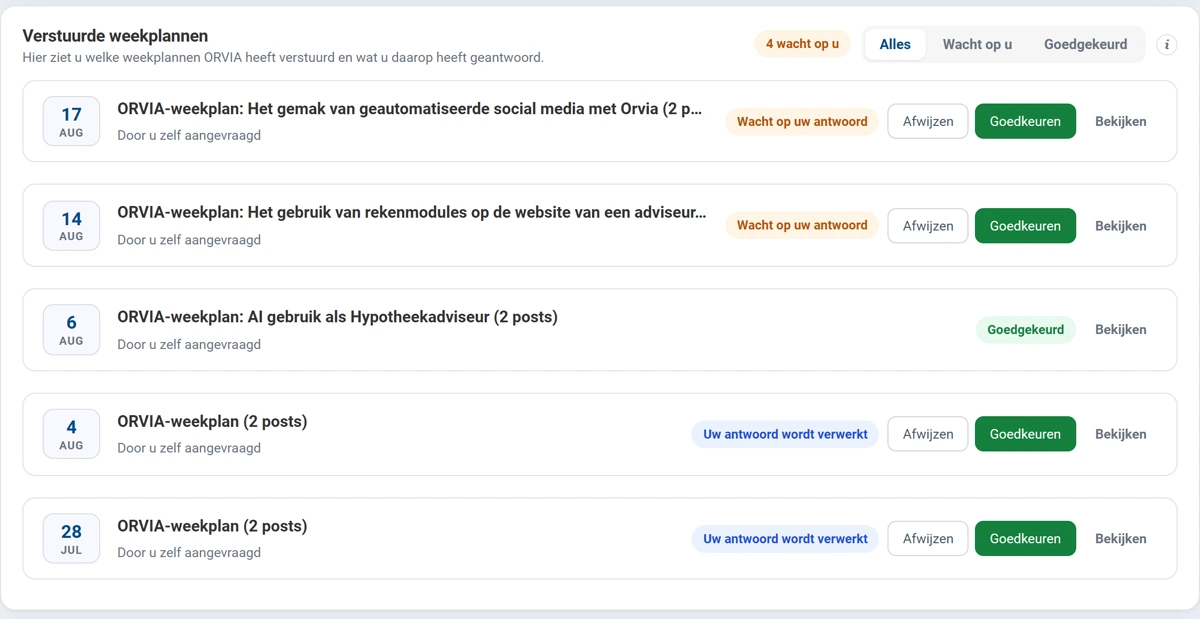Viewport: 1200px width, 619px height.
Task: Open the info icon next to the filter tabs
Action: pos(1167,44)
